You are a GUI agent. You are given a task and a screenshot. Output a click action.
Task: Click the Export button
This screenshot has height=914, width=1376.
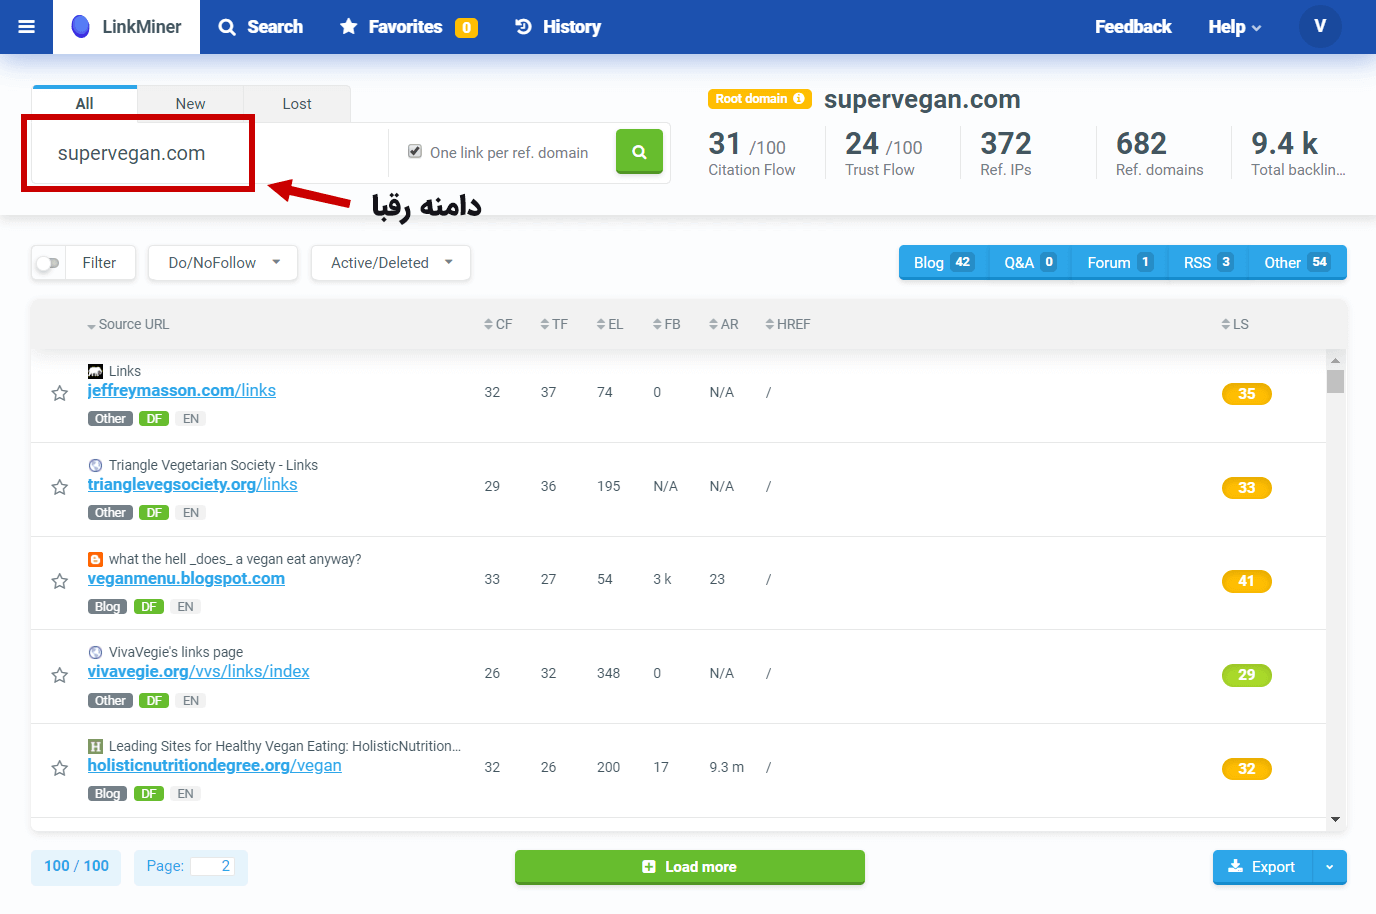tap(1262, 867)
